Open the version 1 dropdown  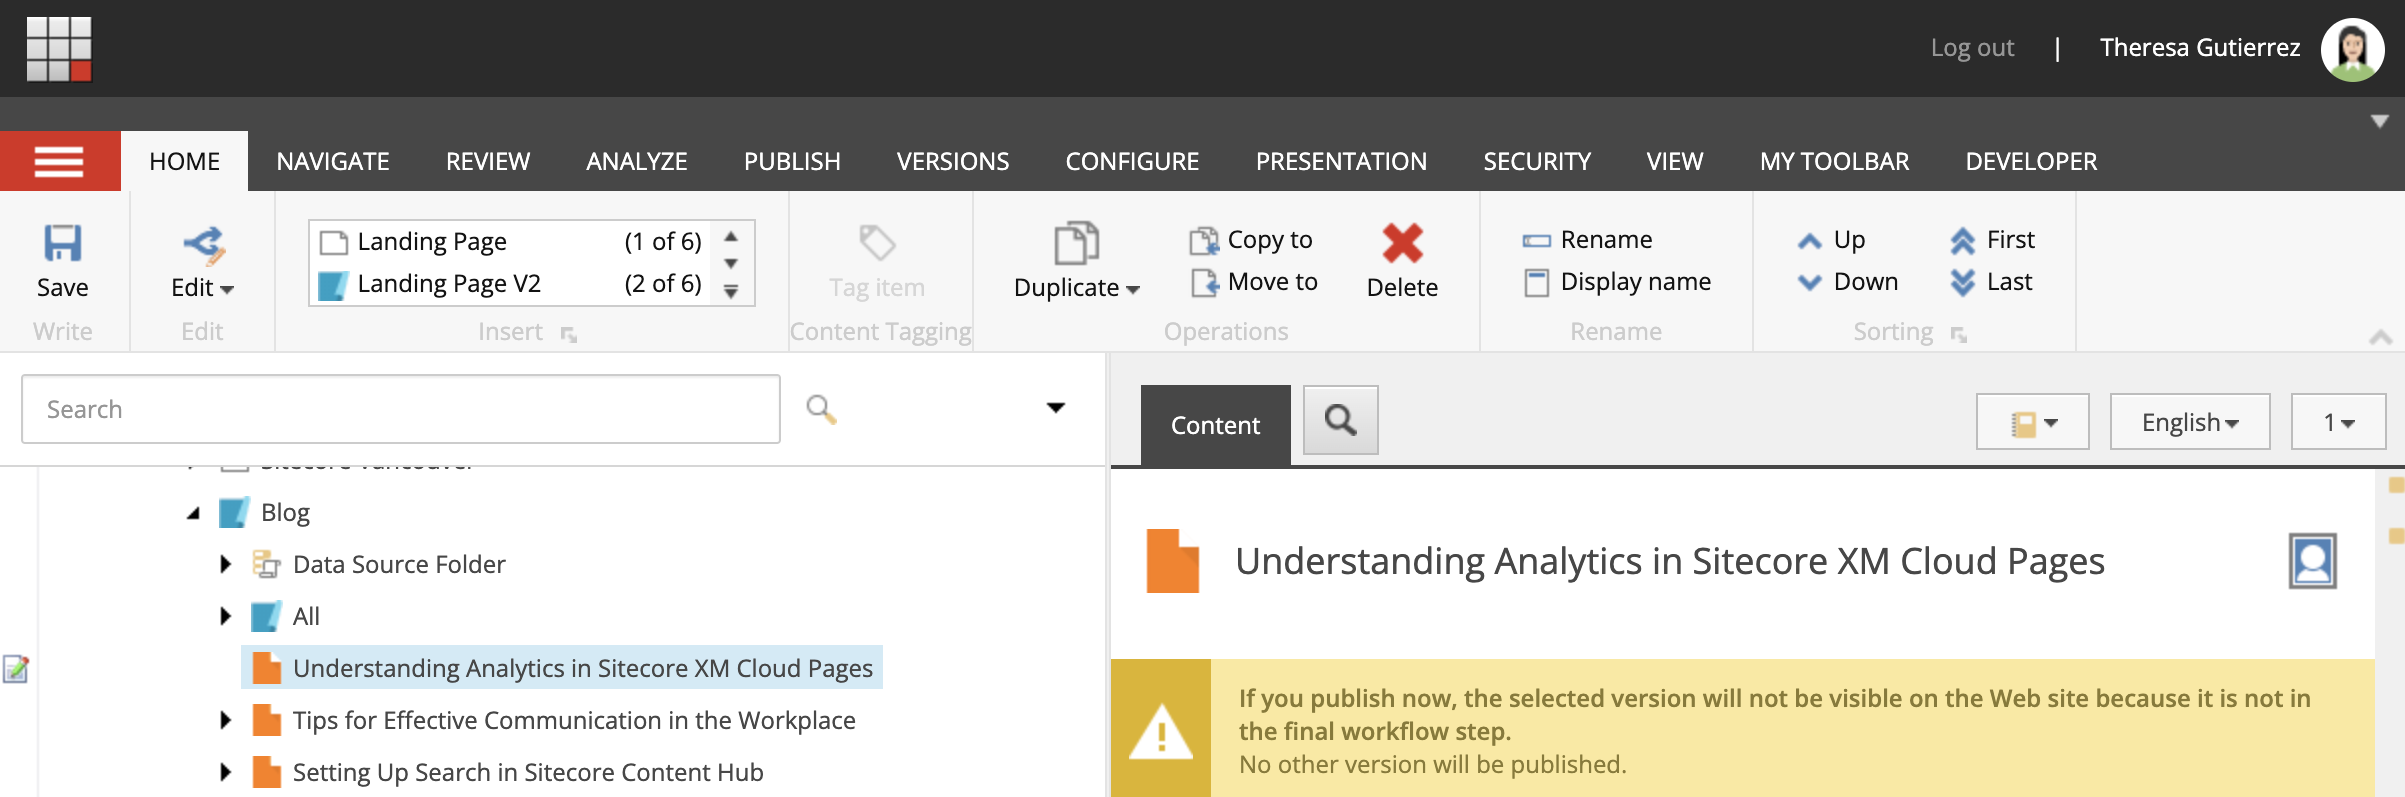(2338, 422)
